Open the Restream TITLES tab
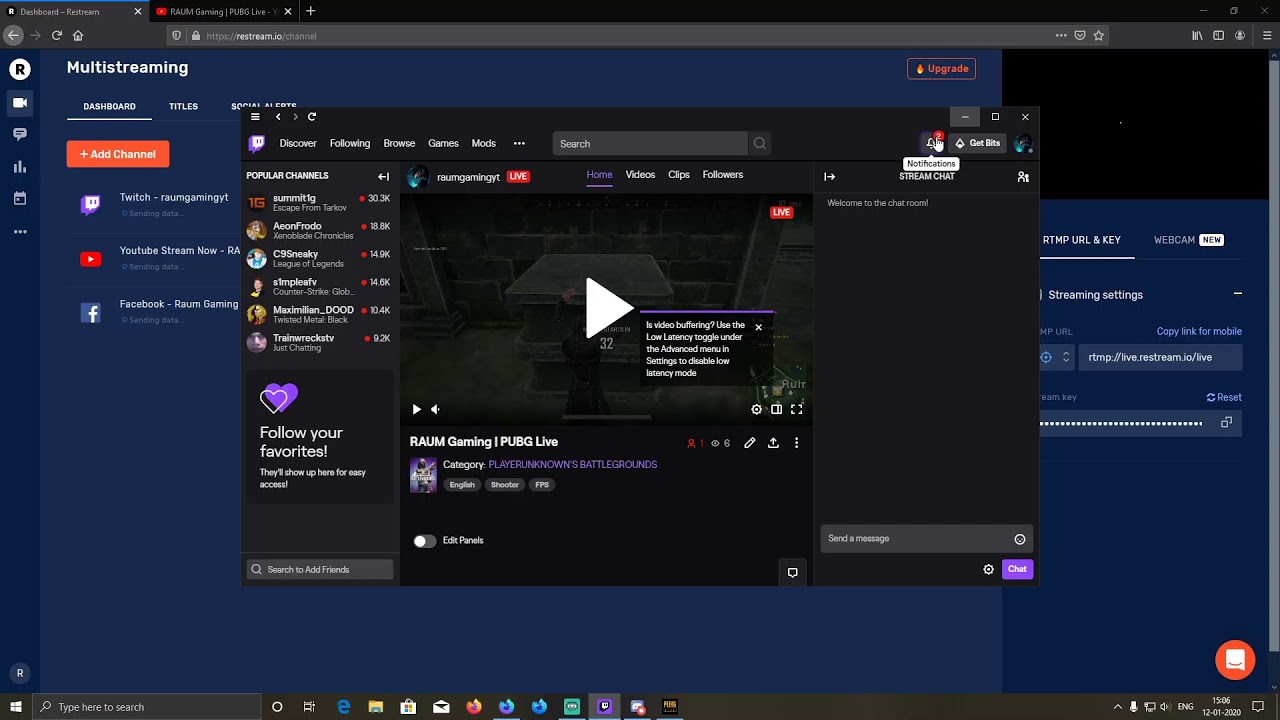The width and height of the screenshot is (1280, 720). [x=183, y=106]
